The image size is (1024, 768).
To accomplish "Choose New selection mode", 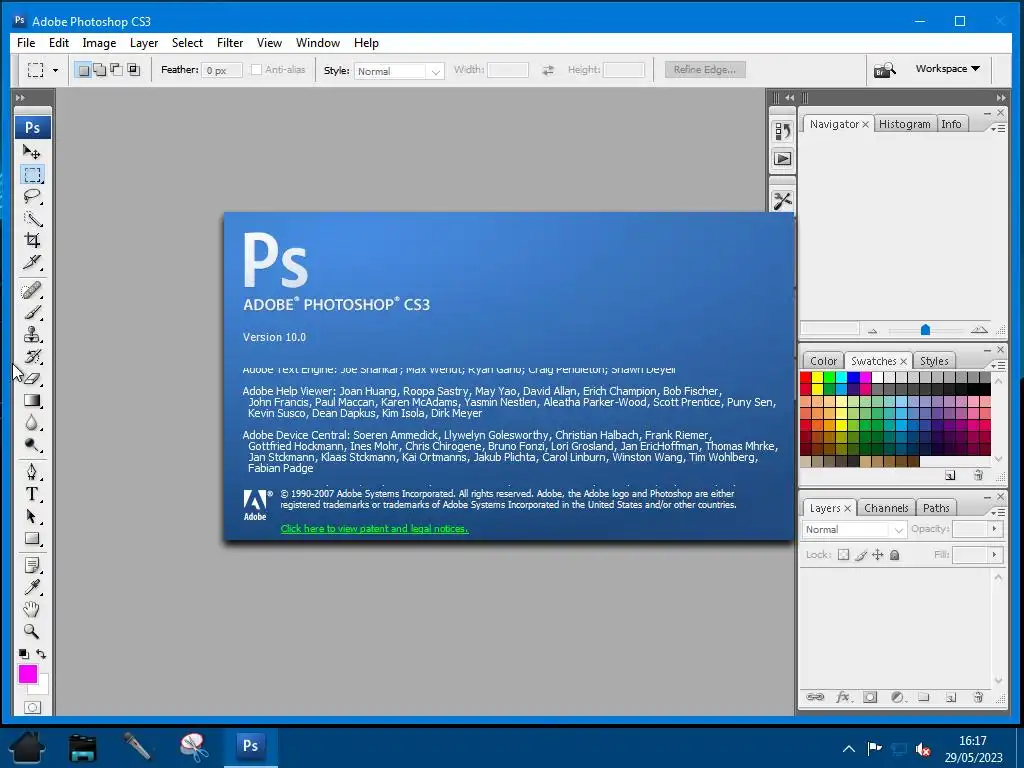I will coord(84,70).
